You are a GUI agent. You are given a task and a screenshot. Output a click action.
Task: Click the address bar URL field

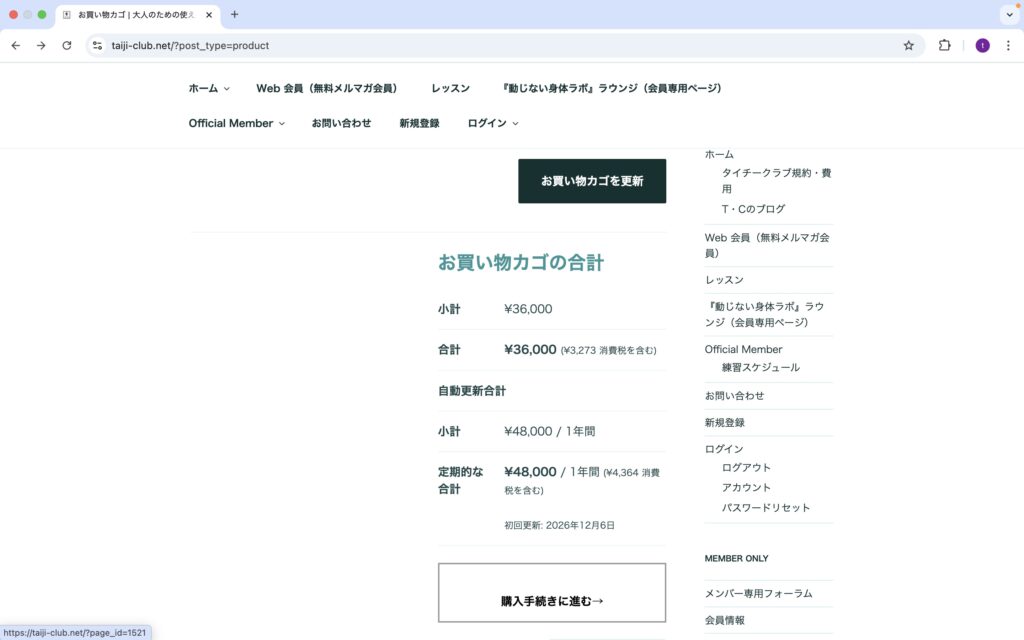pyautogui.click(x=500, y=45)
